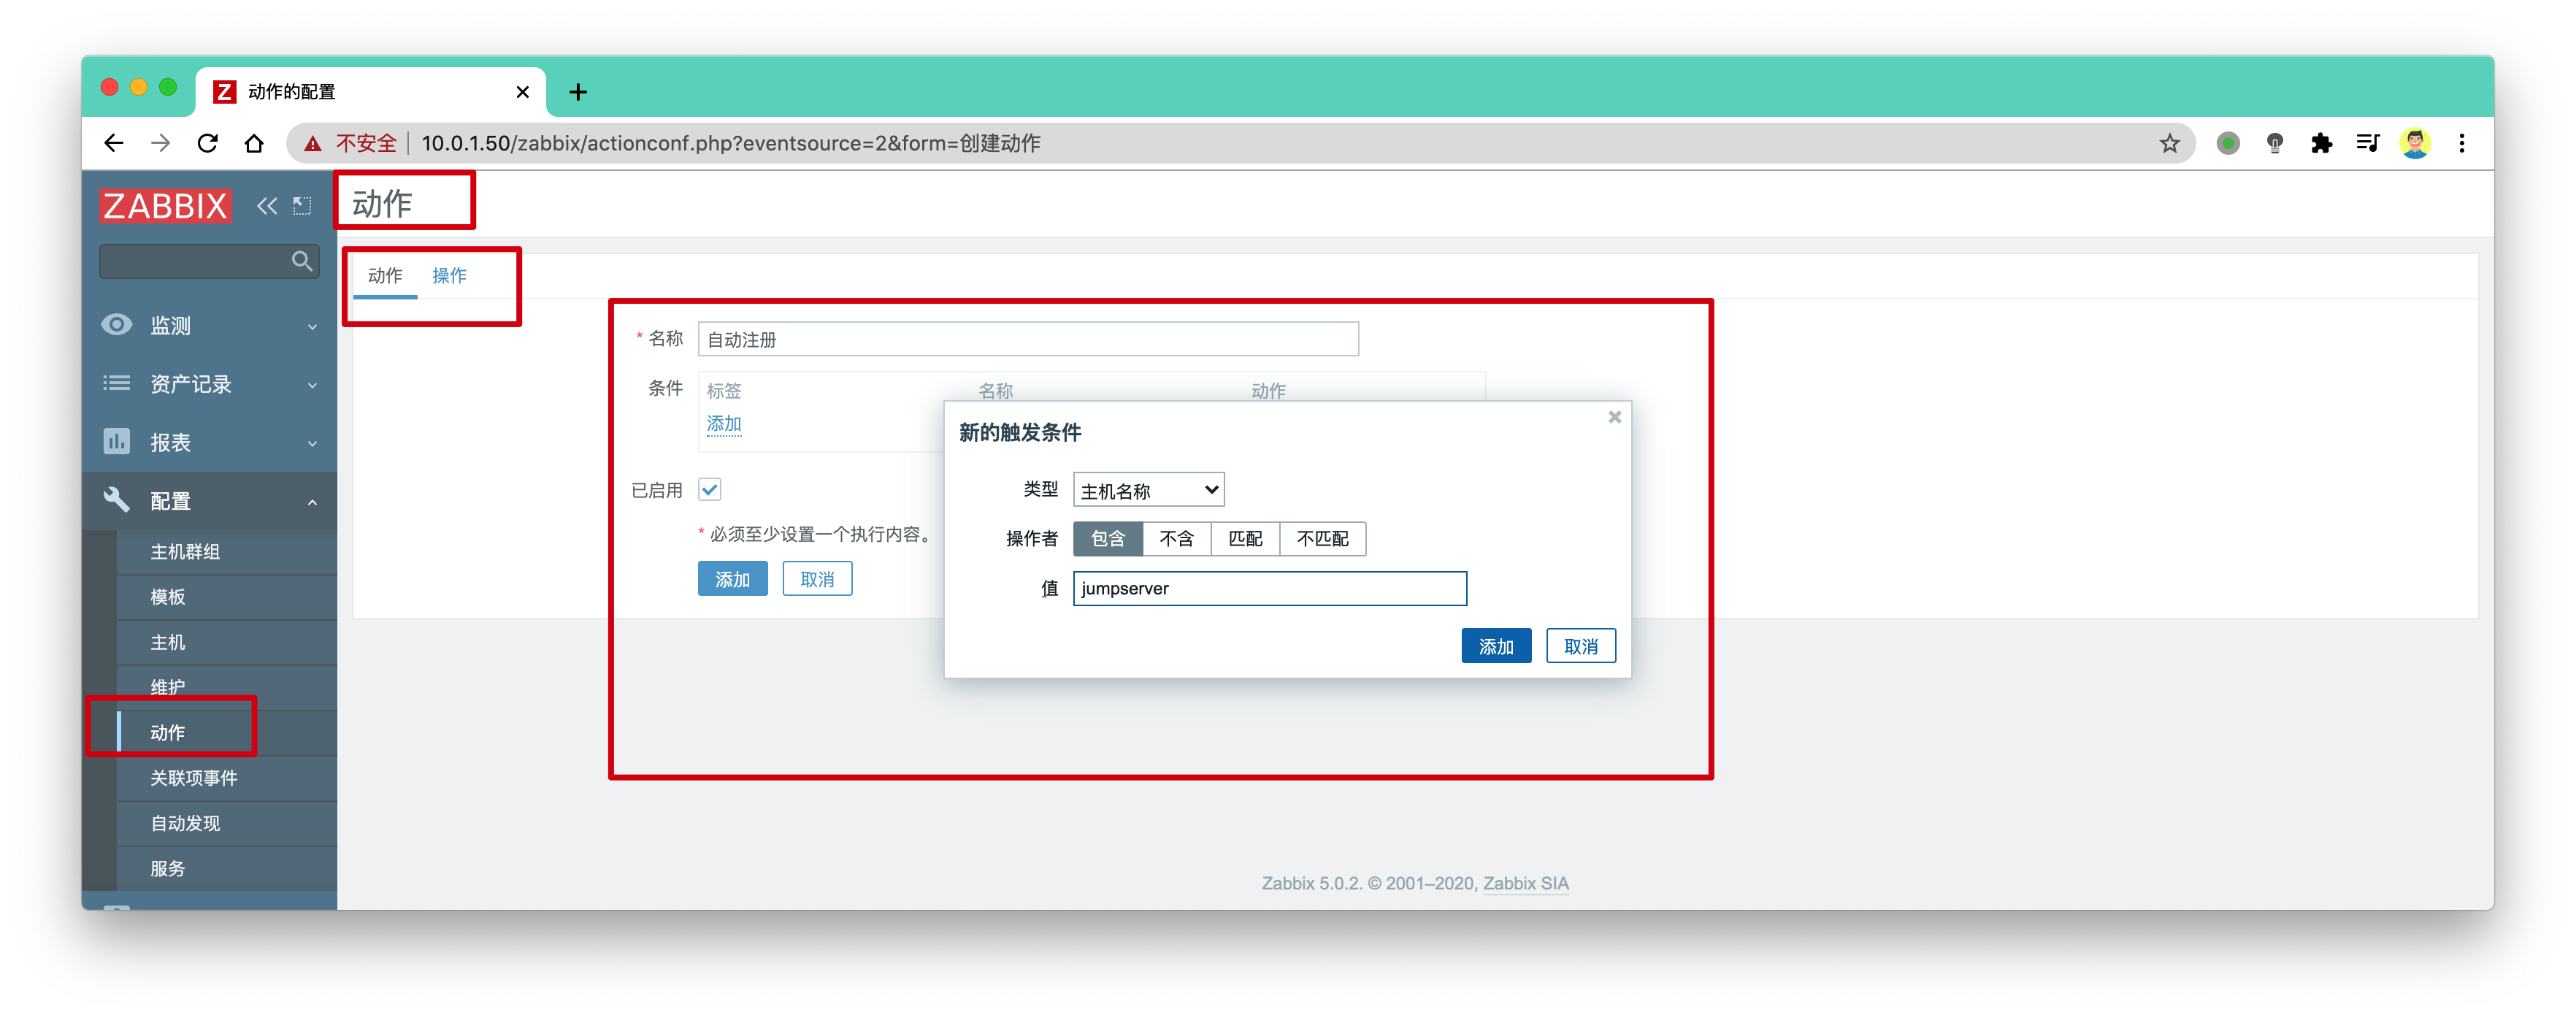Open the Zabbix SIA footer link

point(1525,883)
